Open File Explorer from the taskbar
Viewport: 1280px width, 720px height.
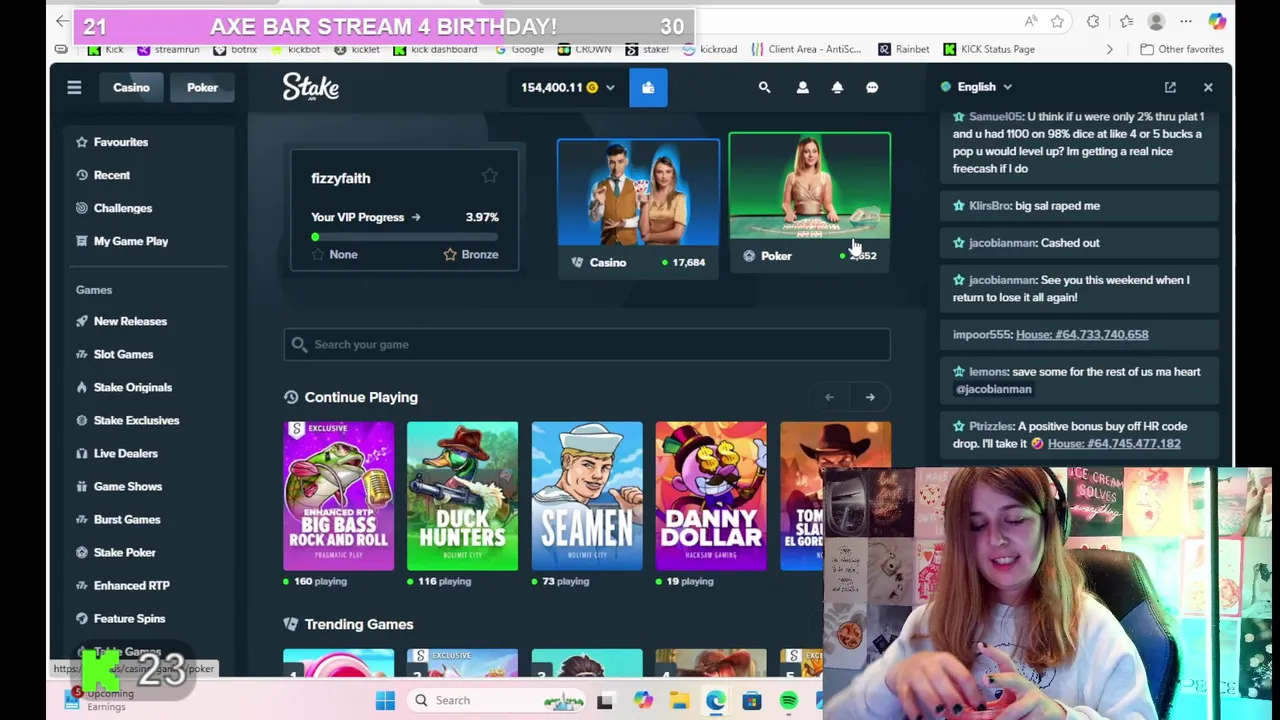tap(679, 700)
